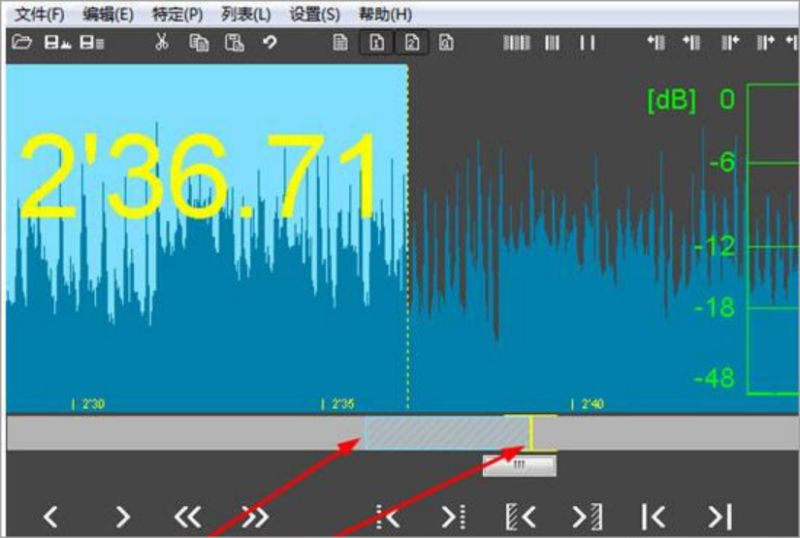Open the 设置(S) menu
This screenshot has height=538, width=800.
314,14
